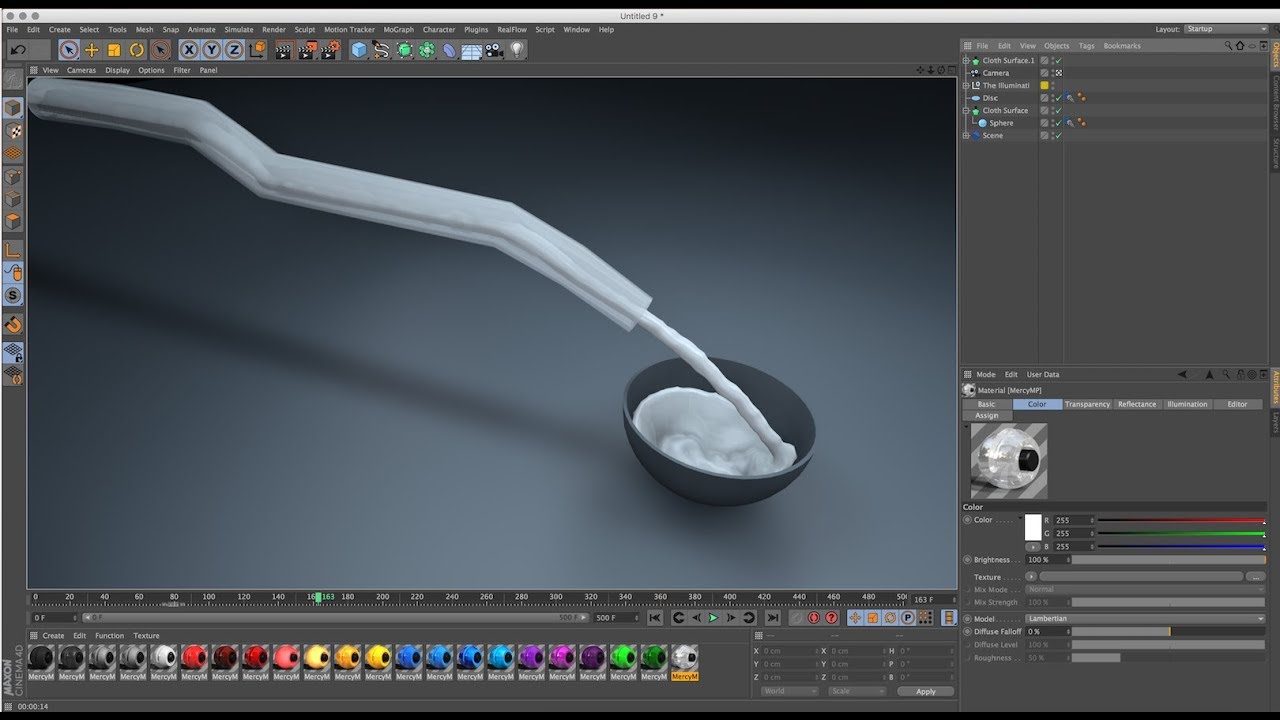Activate the Move tool cross icon

coord(92,50)
